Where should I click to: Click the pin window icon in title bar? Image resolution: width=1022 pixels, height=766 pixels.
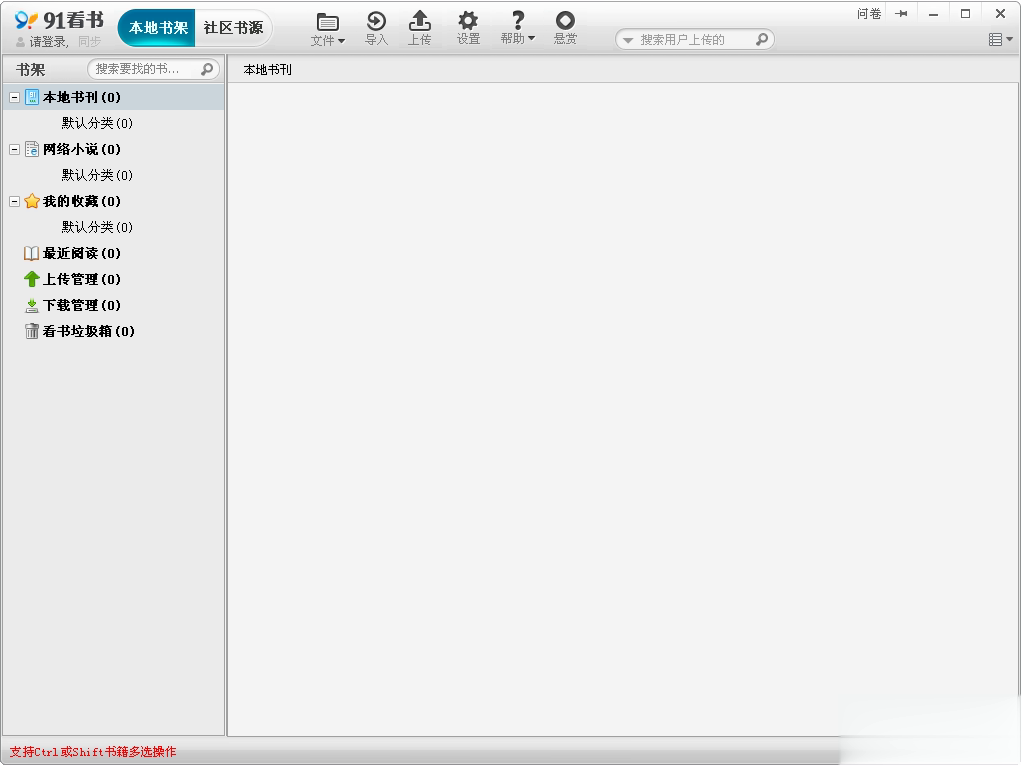tap(902, 14)
